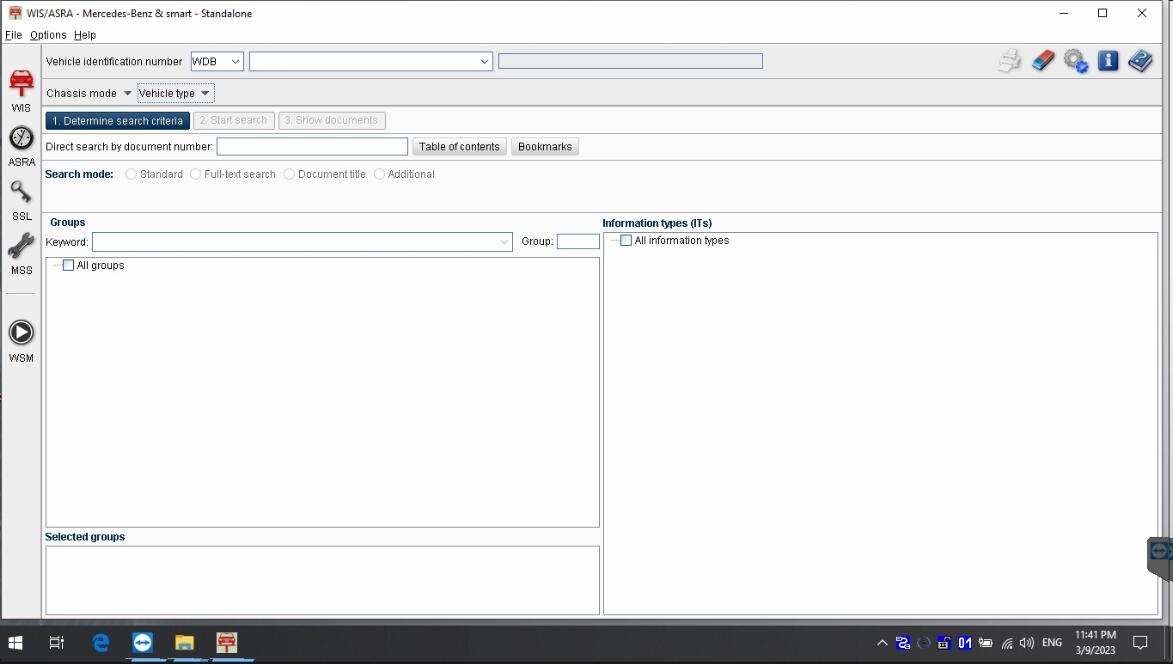Select the Full-text search radio button
The image size is (1173, 664).
coord(195,174)
